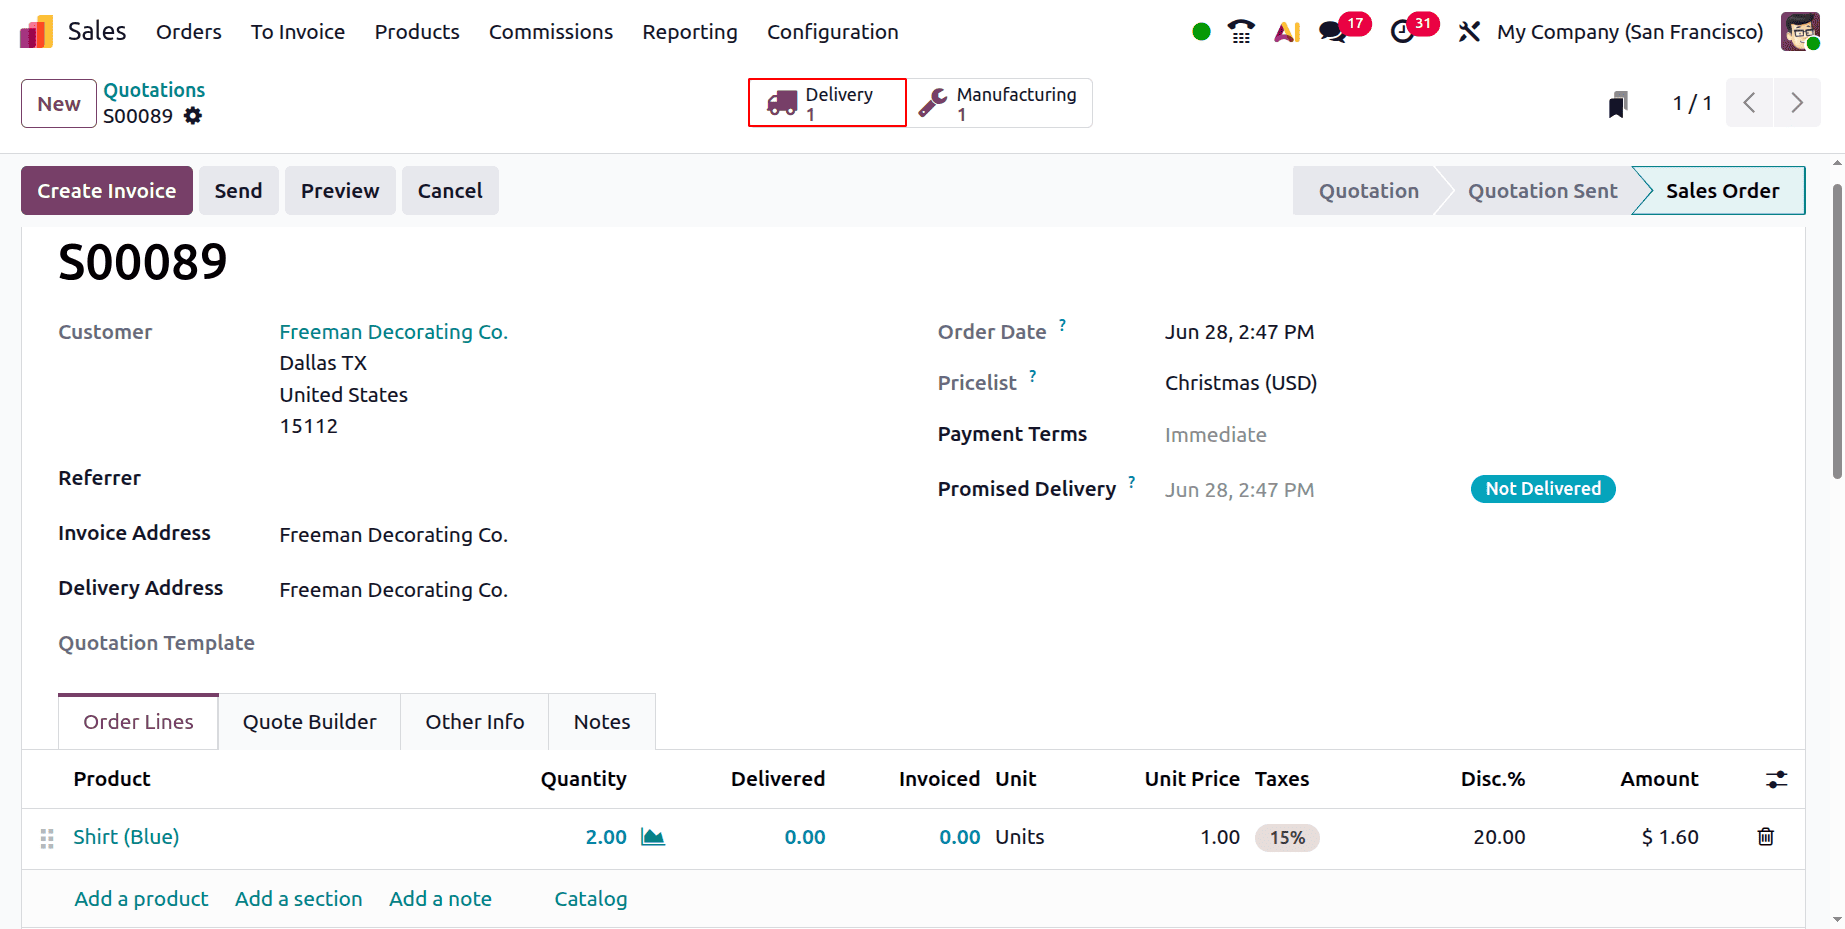Open the To Invoice menu
Image resolution: width=1845 pixels, height=929 pixels.
pyautogui.click(x=298, y=32)
